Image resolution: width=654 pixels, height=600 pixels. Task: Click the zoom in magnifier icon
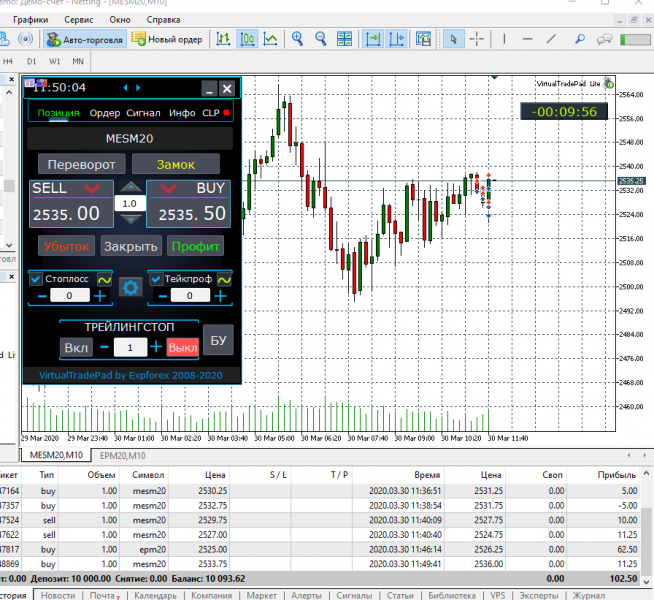(x=297, y=39)
